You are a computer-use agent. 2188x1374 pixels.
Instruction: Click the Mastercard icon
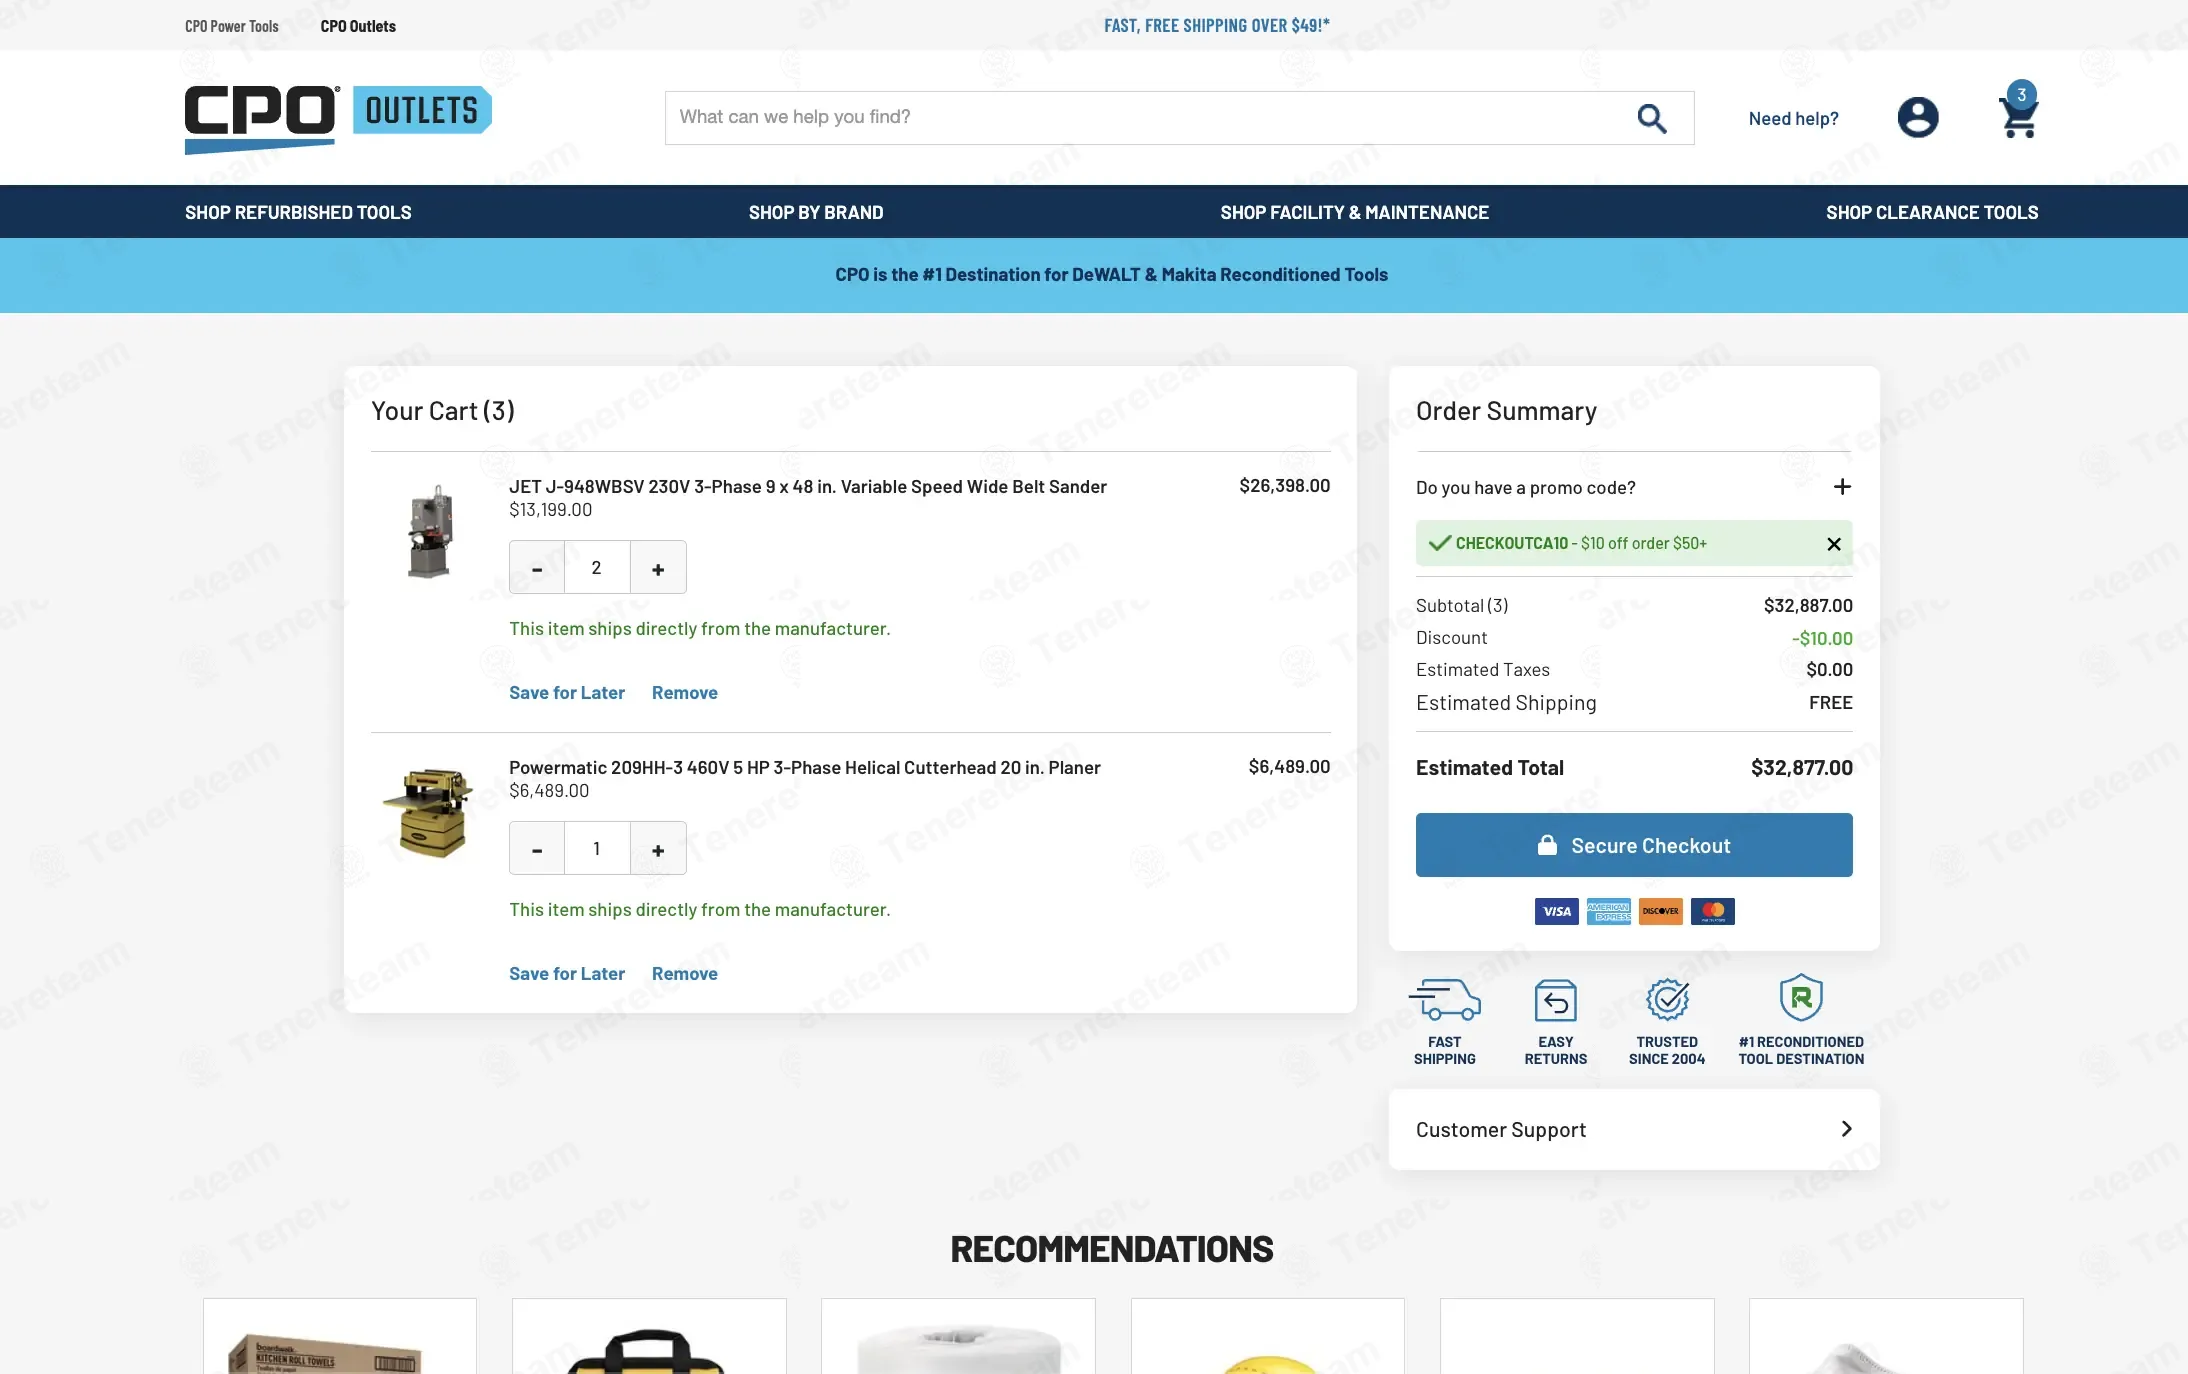tap(1712, 911)
